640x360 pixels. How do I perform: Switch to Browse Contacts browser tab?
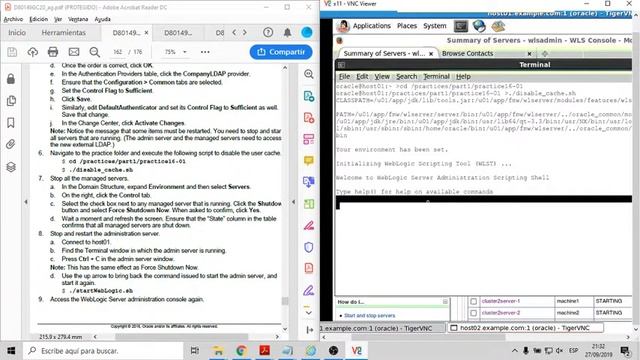coord(467,53)
